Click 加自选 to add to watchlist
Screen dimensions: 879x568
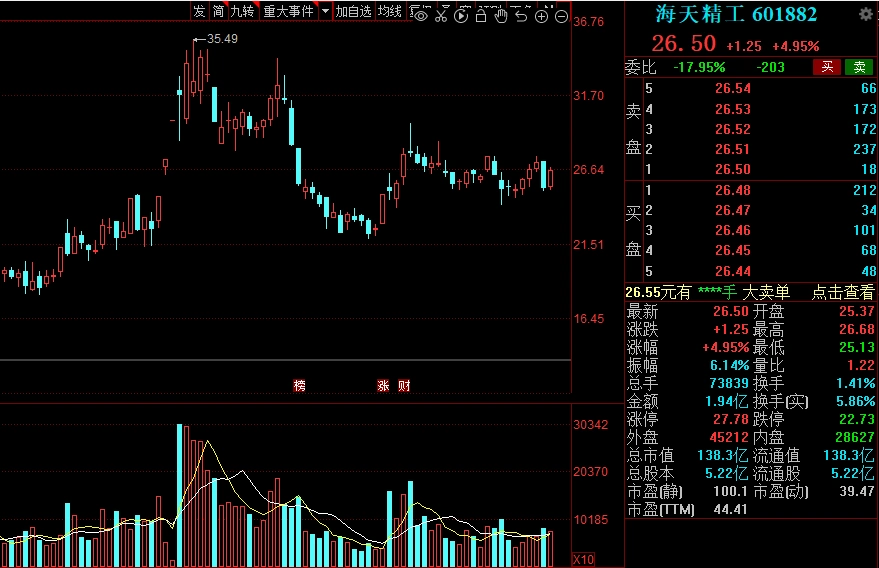pyautogui.click(x=353, y=11)
